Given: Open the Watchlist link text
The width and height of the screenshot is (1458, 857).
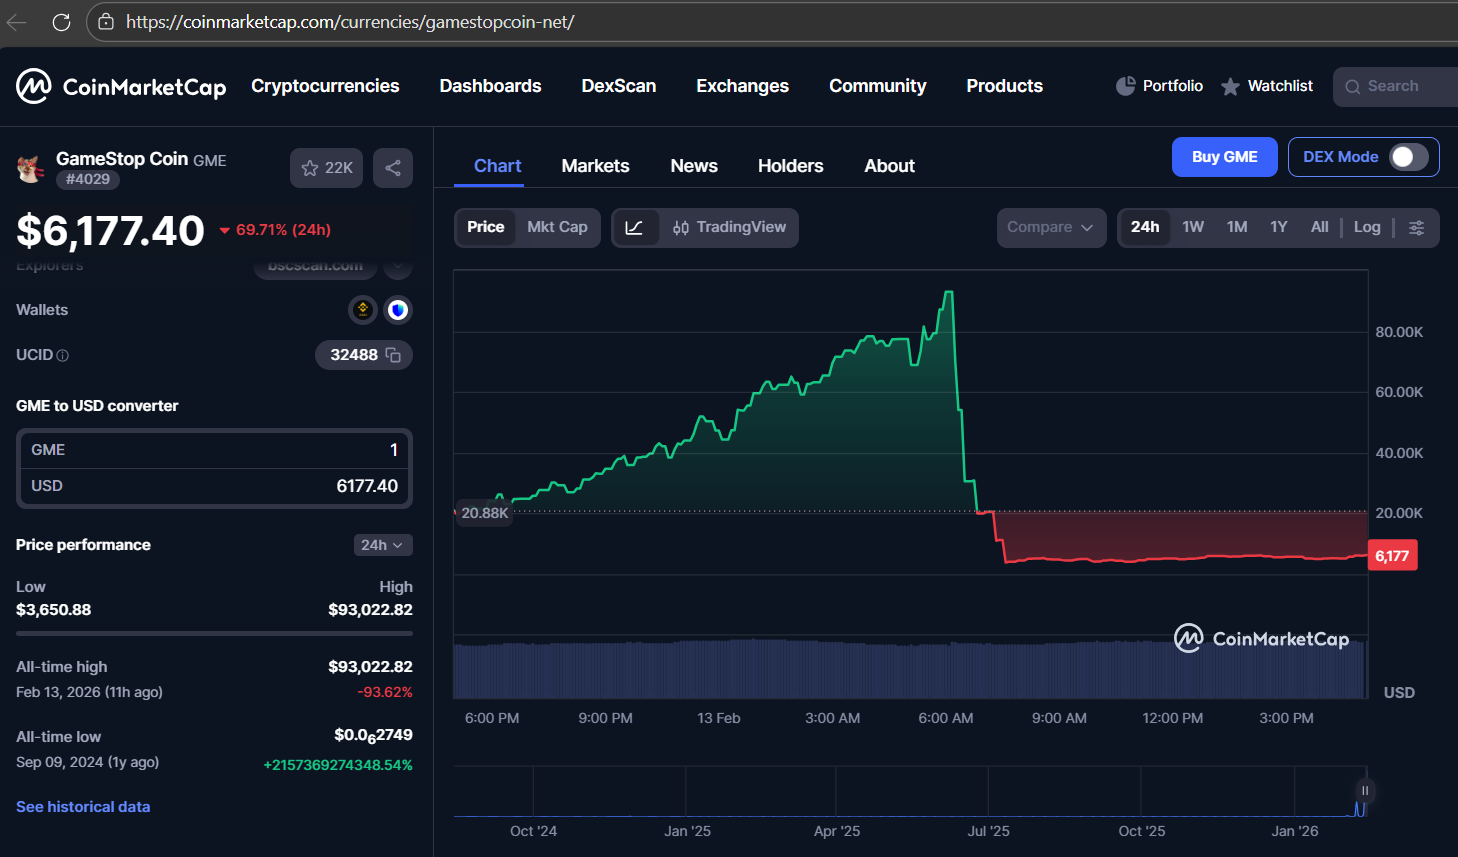Looking at the screenshot, I should coord(1280,86).
